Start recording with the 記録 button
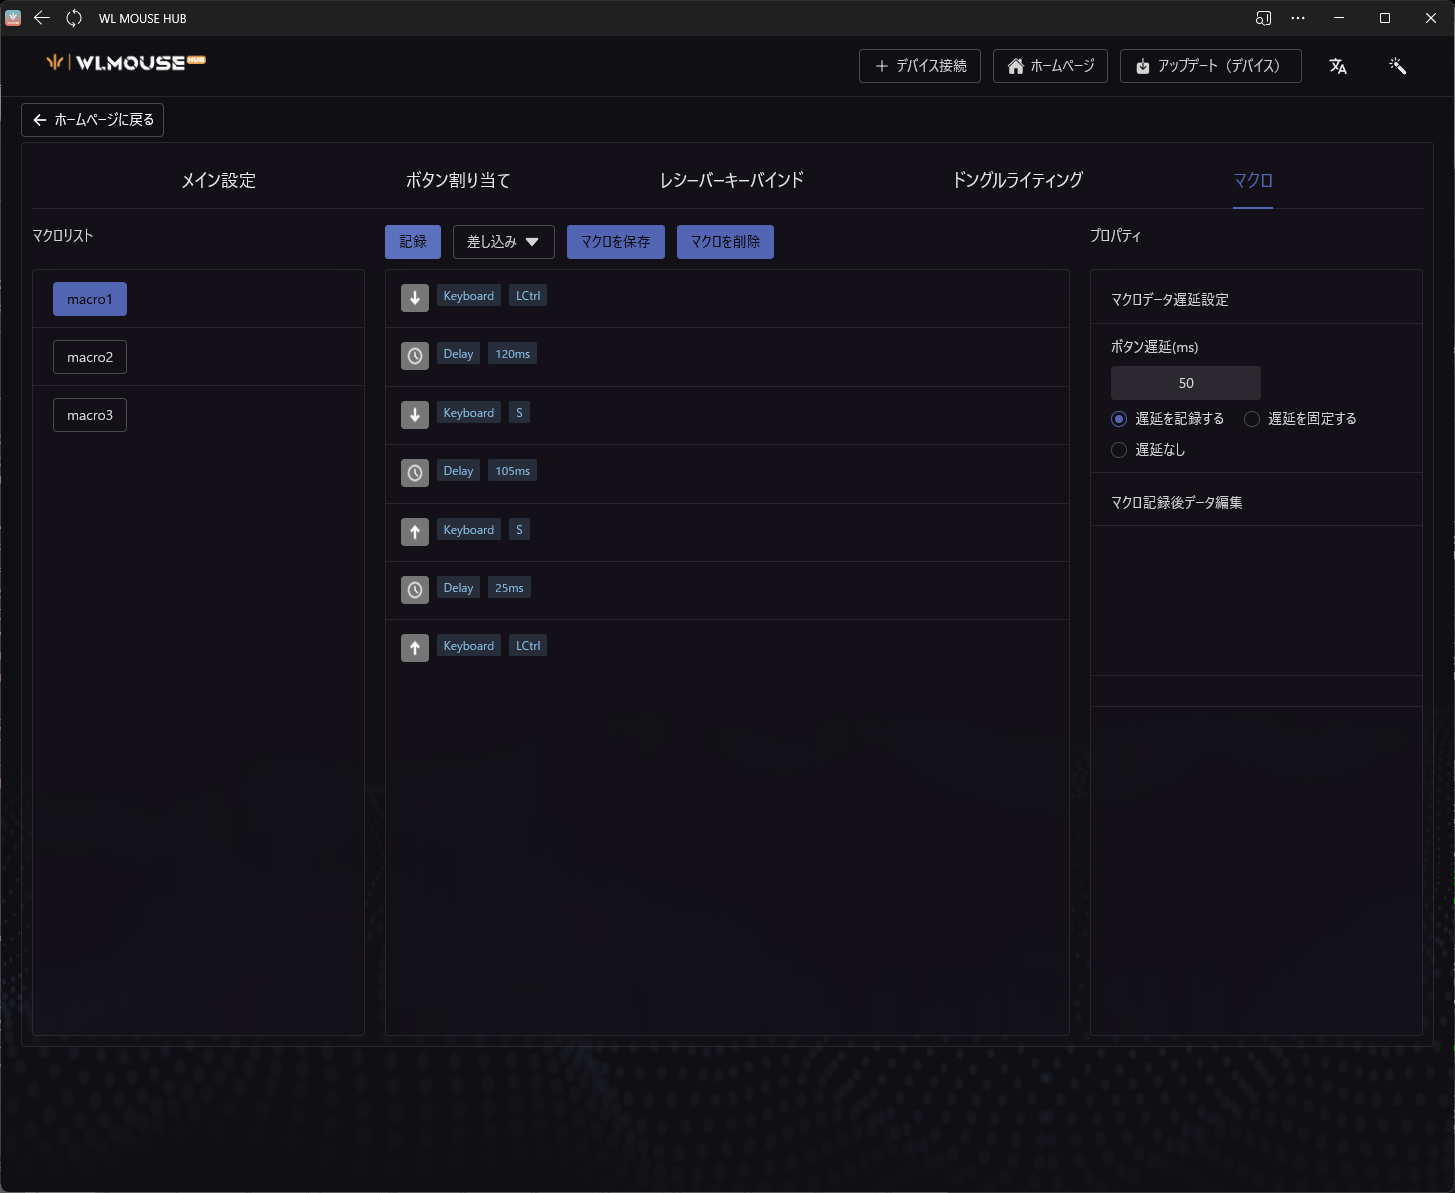Image resolution: width=1455 pixels, height=1193 pixels. click(413, 242)
